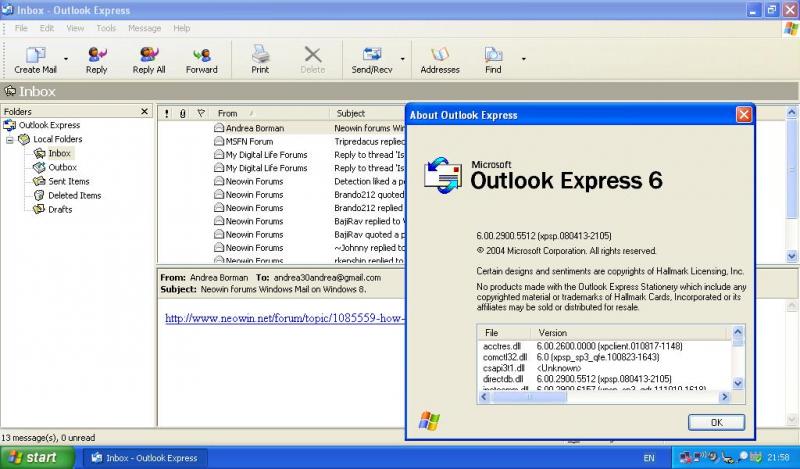Sort by the Flag column header

(x=201, y=113)
